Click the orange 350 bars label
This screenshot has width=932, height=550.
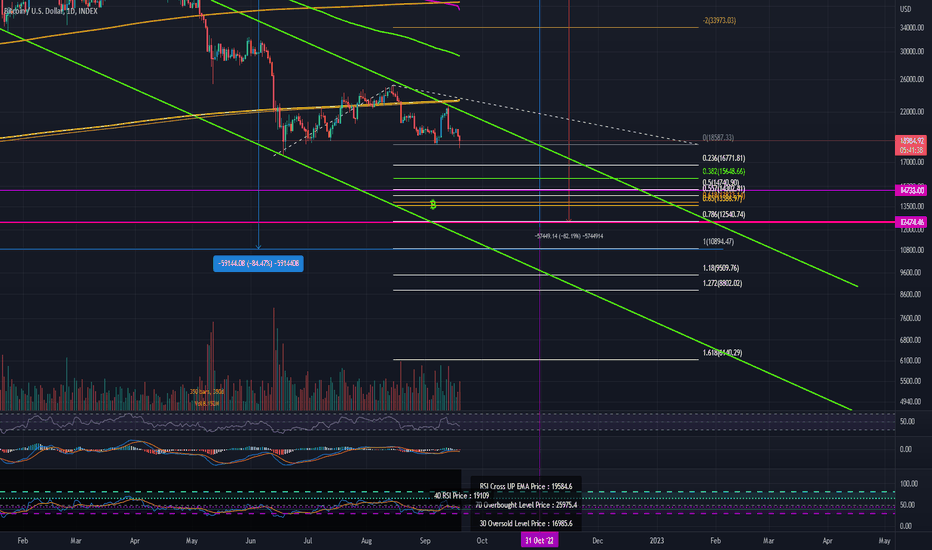(207, 392)
